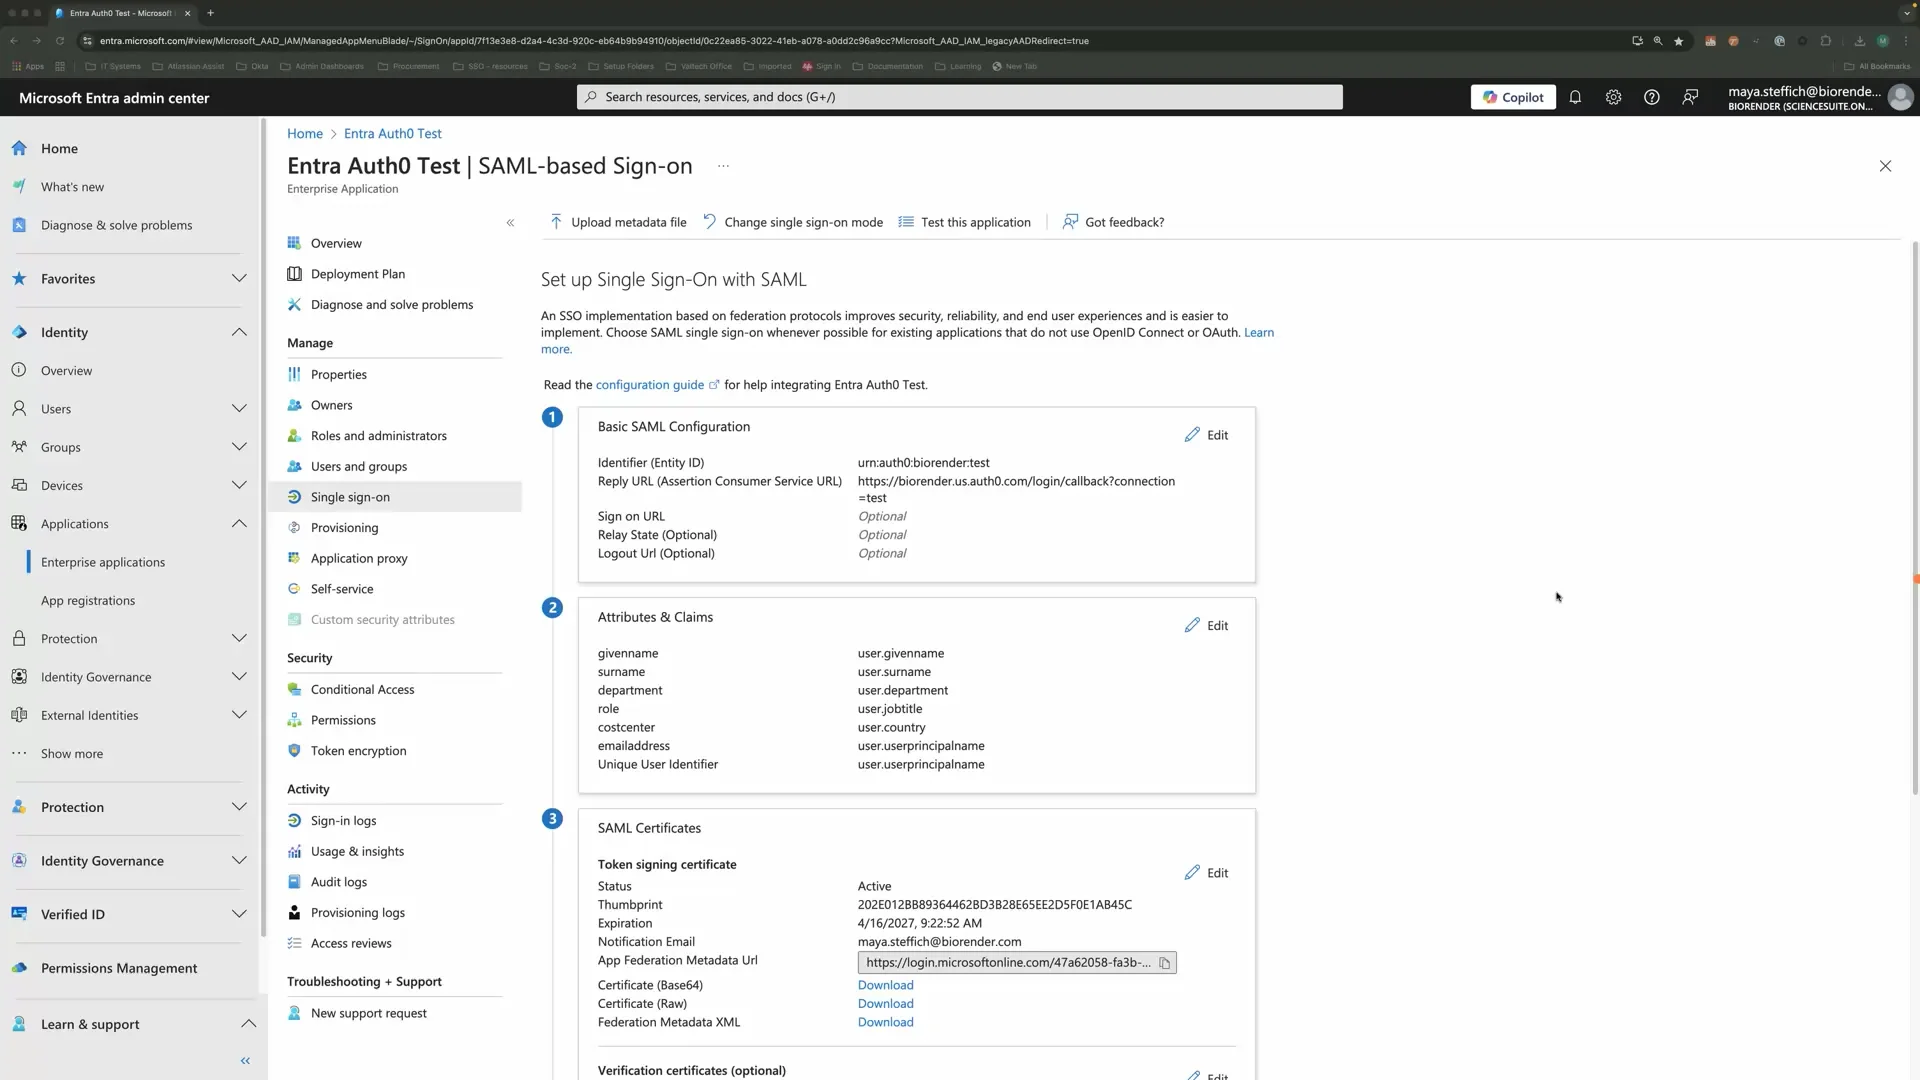Edit the Attributes & Claims section
1920x1080 pixels.
coord(1206,624)
